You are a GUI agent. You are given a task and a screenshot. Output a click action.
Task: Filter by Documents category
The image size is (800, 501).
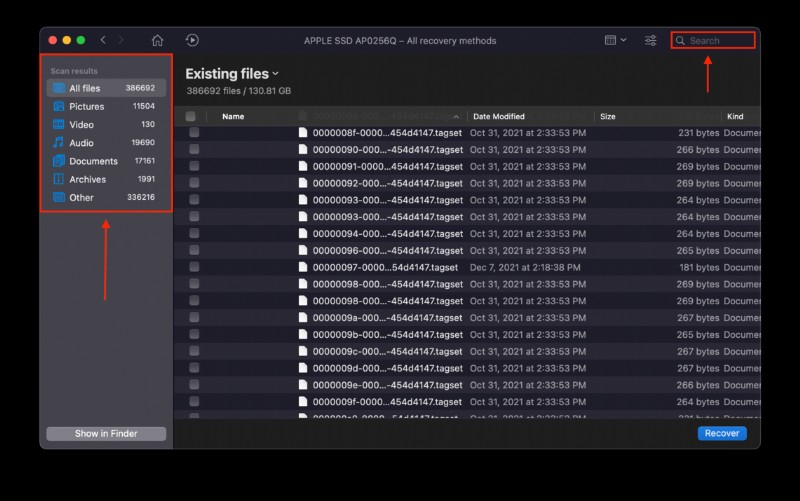pos(106,161)
